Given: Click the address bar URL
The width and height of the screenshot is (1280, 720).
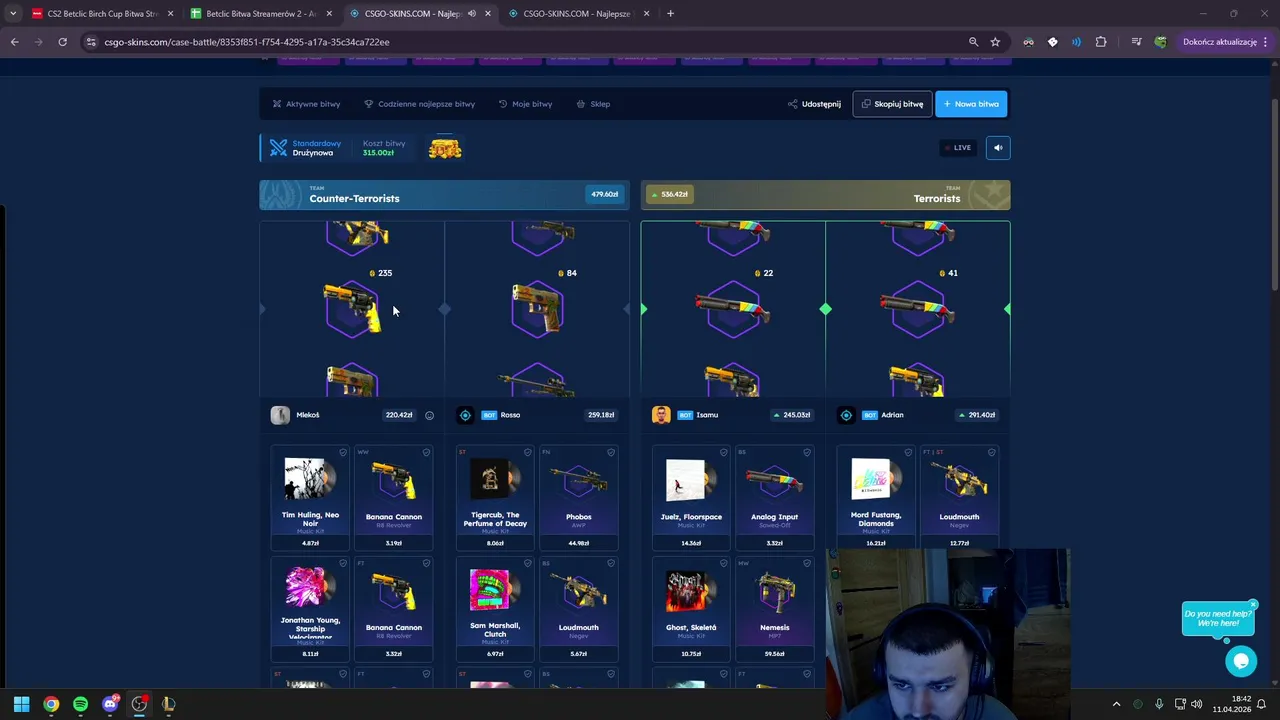Looking at the screenshot, I should [x=247, y=42].
